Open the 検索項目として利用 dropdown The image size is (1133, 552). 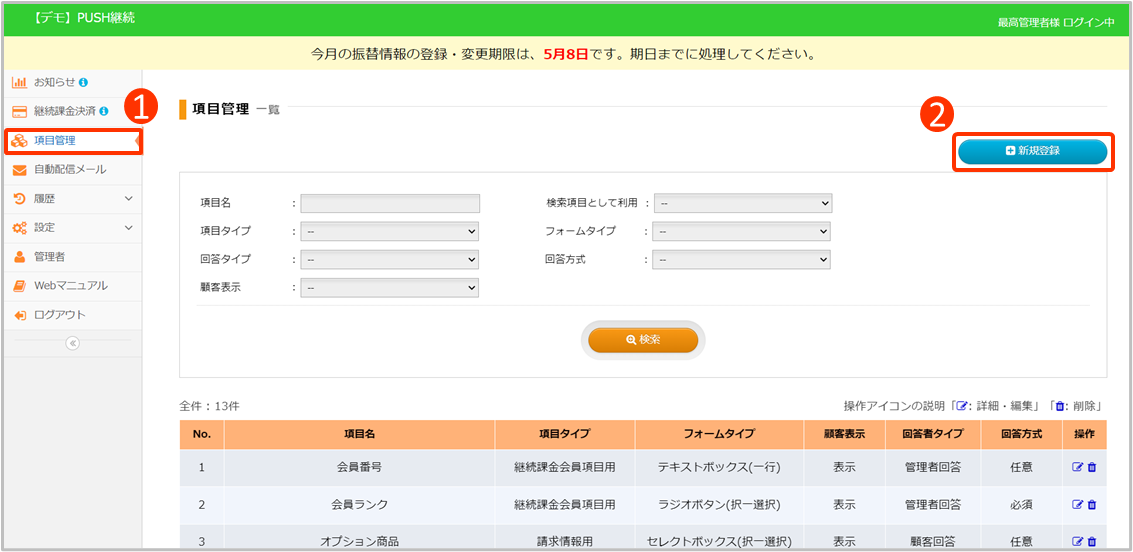tap(742, 204)
